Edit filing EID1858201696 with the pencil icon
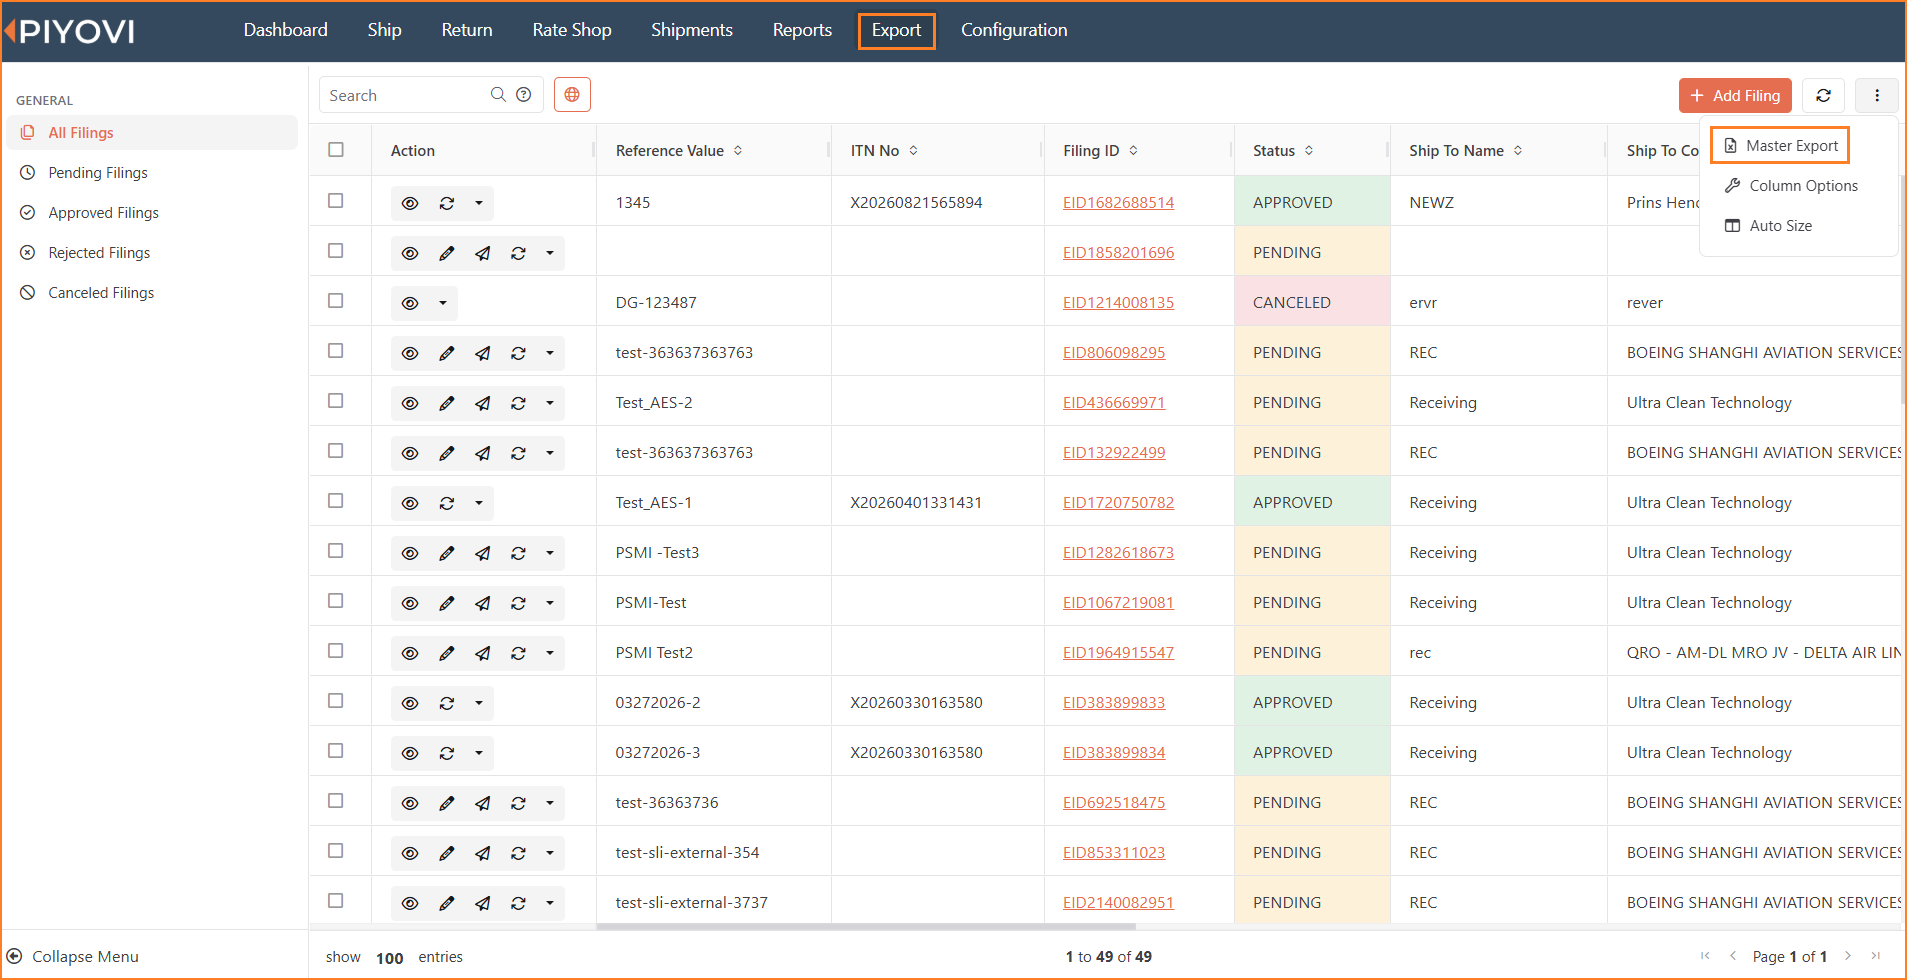Screen dimensions: 1907x980 [x=446, y=253]
